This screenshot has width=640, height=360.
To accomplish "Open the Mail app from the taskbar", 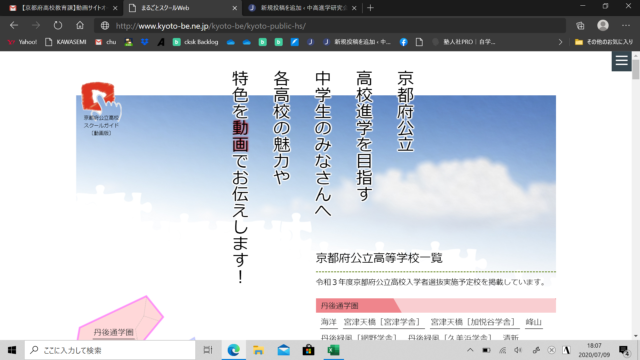I will coord(284,350).
